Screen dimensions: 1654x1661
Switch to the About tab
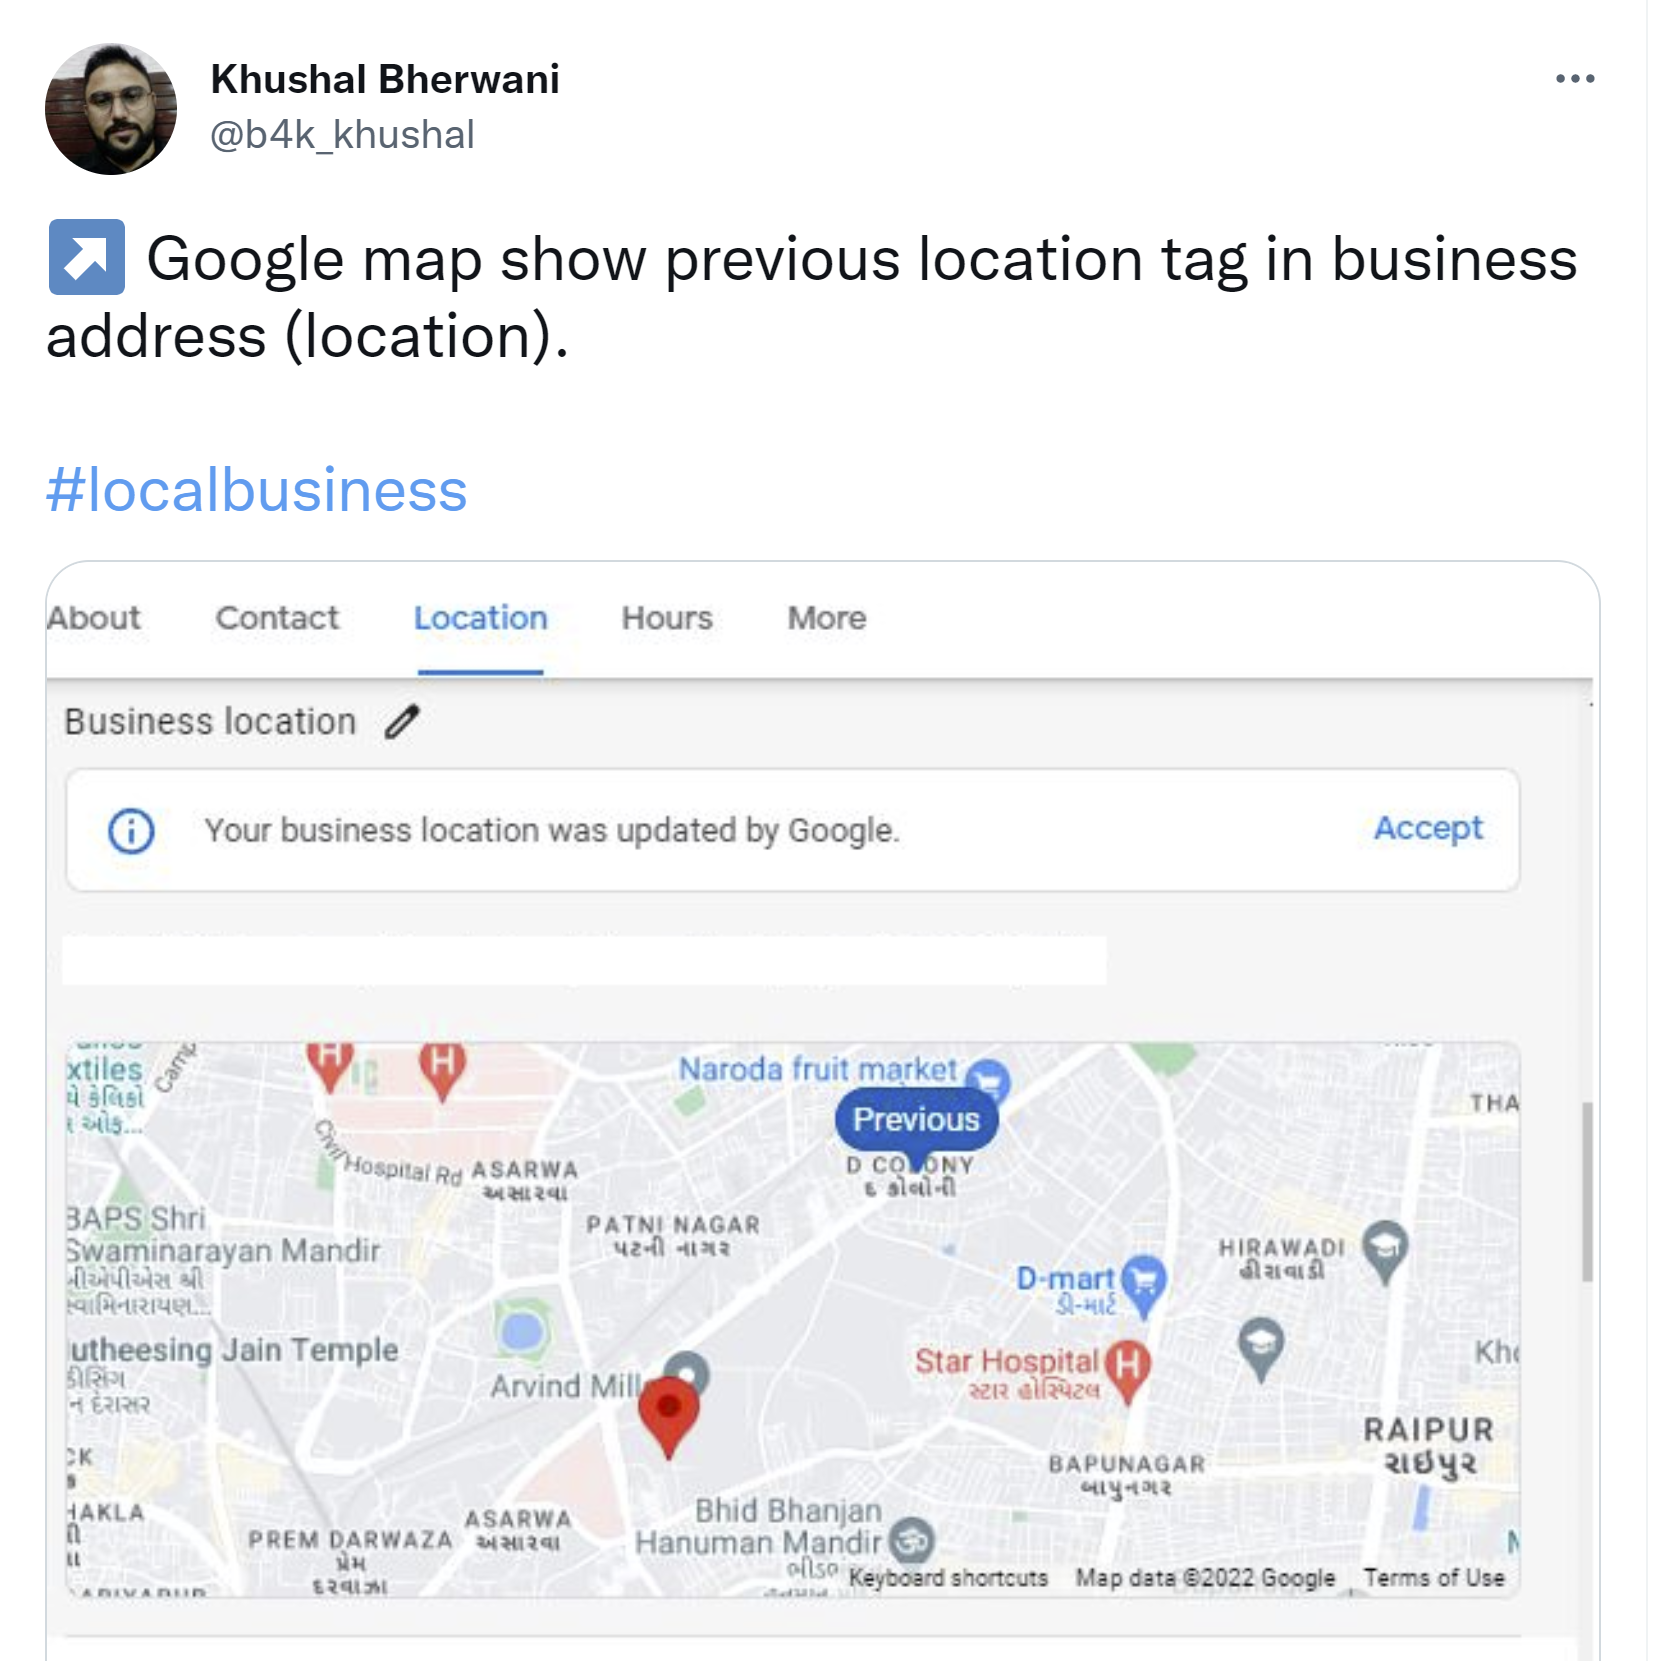pos(94,618)
